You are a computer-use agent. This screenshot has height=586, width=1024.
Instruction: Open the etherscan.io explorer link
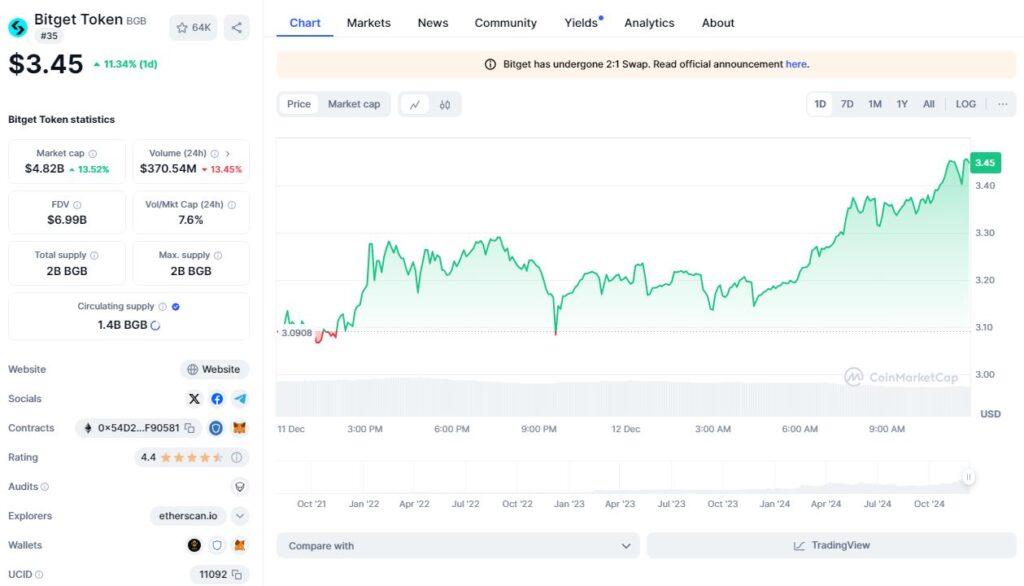pyautogui.click(x=188, y=516)
